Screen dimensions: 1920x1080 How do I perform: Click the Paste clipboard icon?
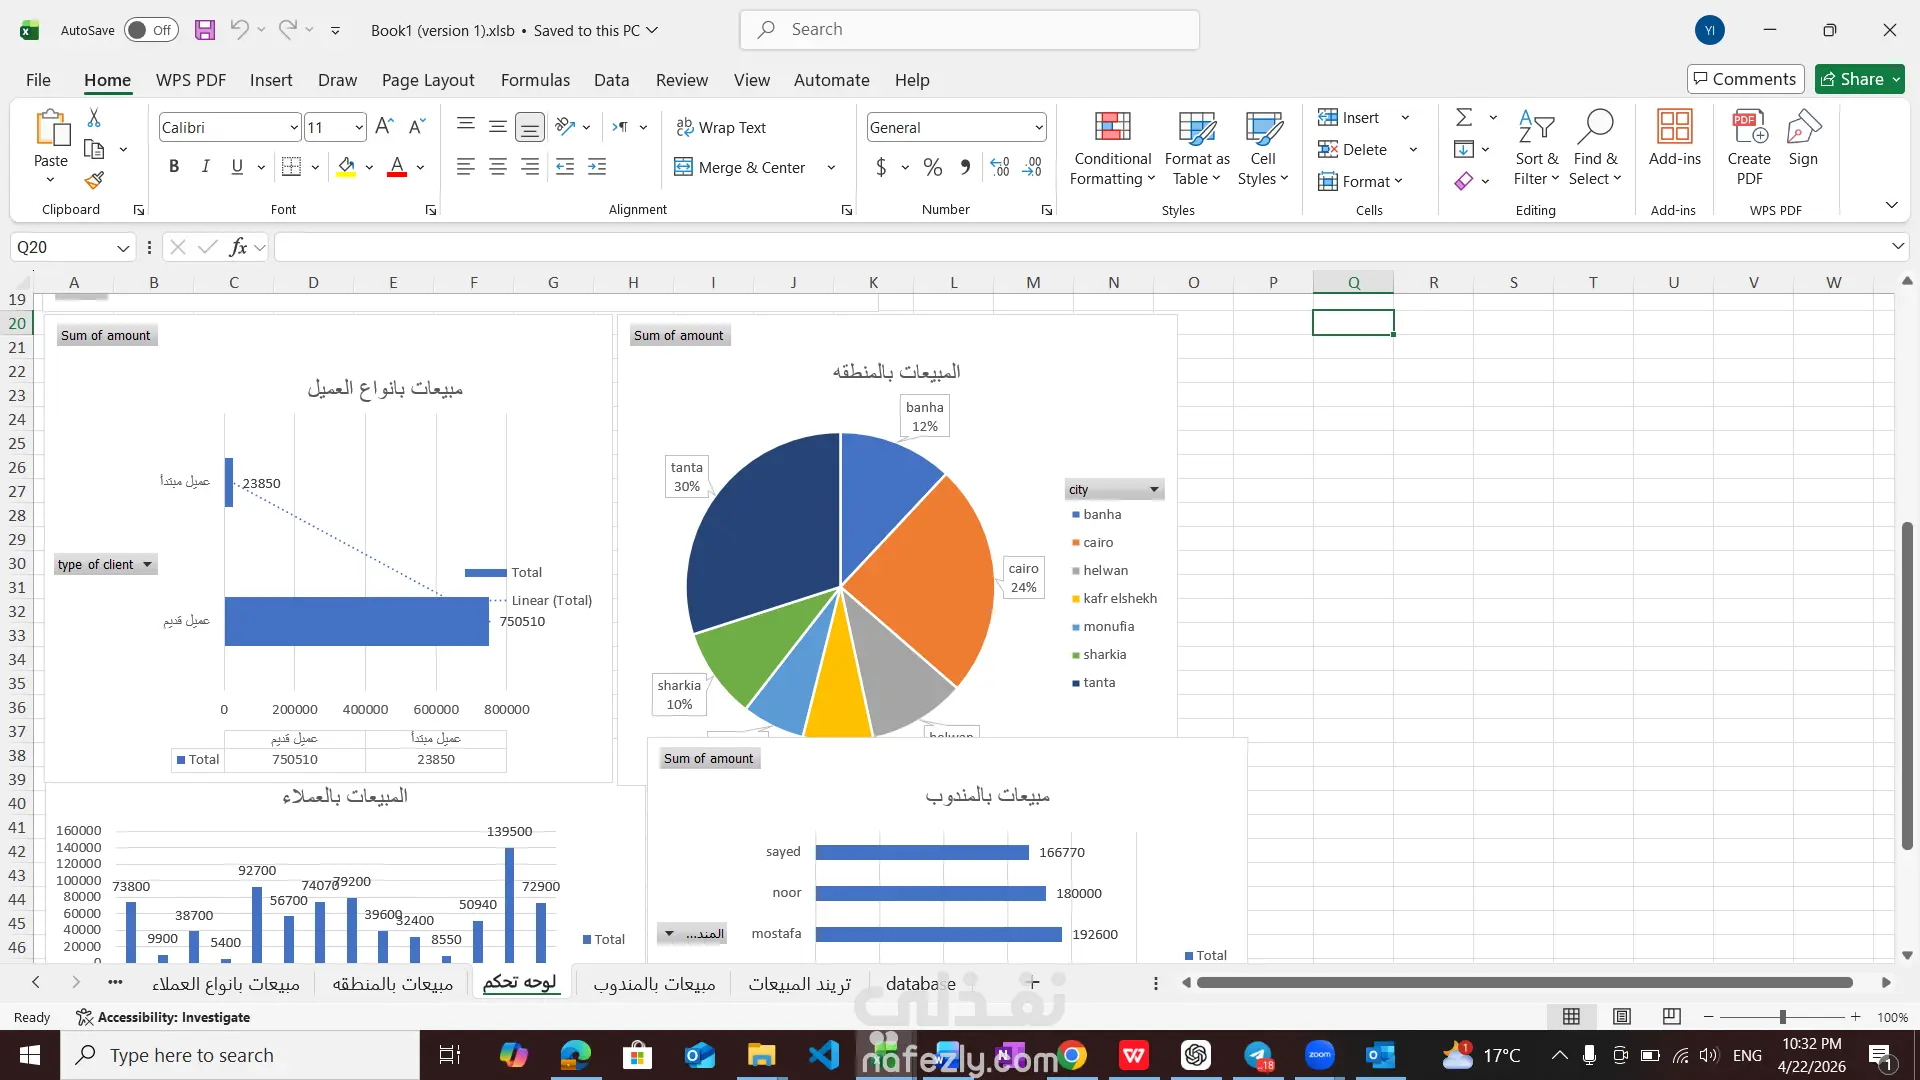tap(51, 129)
